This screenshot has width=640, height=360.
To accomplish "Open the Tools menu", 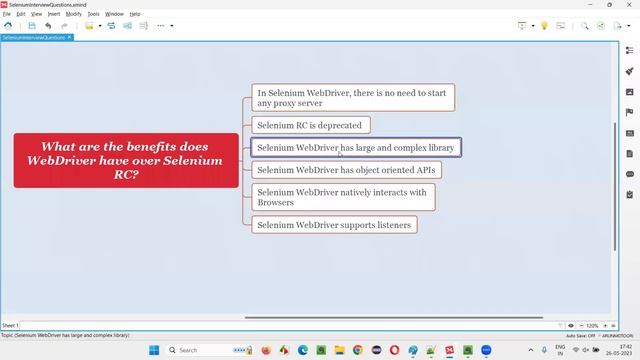I will click(93, 14).
